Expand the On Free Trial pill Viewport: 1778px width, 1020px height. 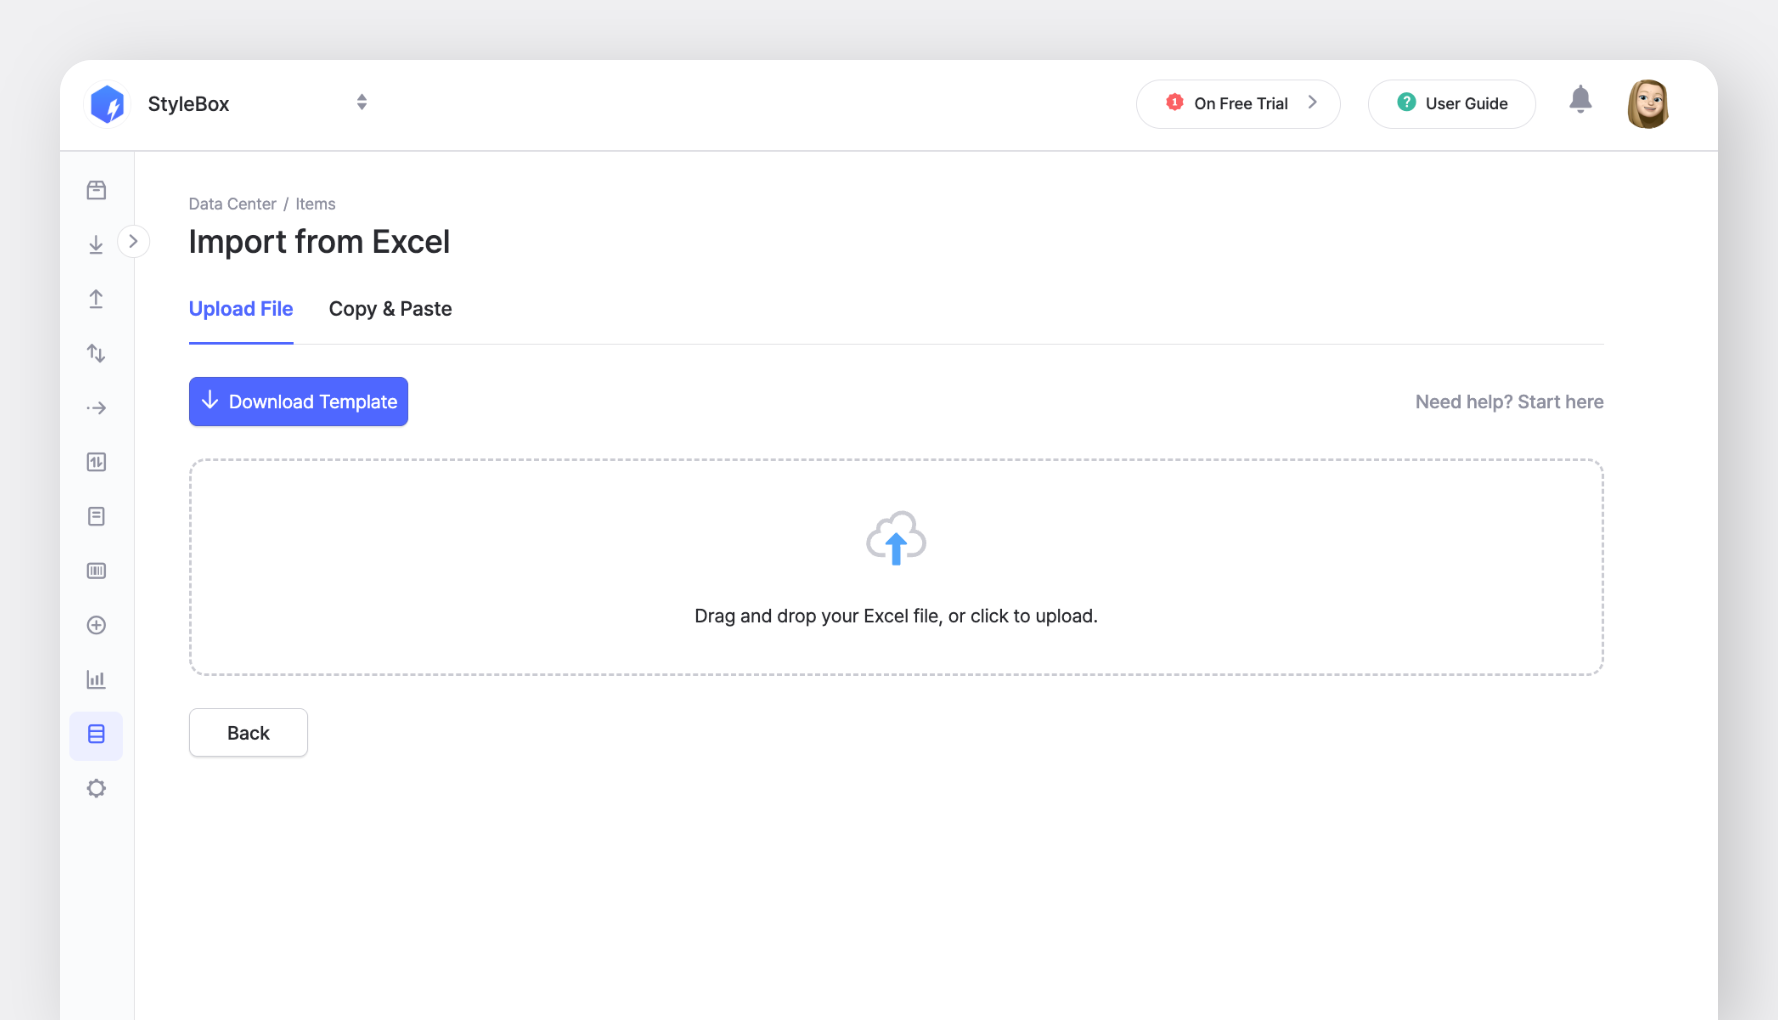1238,104
